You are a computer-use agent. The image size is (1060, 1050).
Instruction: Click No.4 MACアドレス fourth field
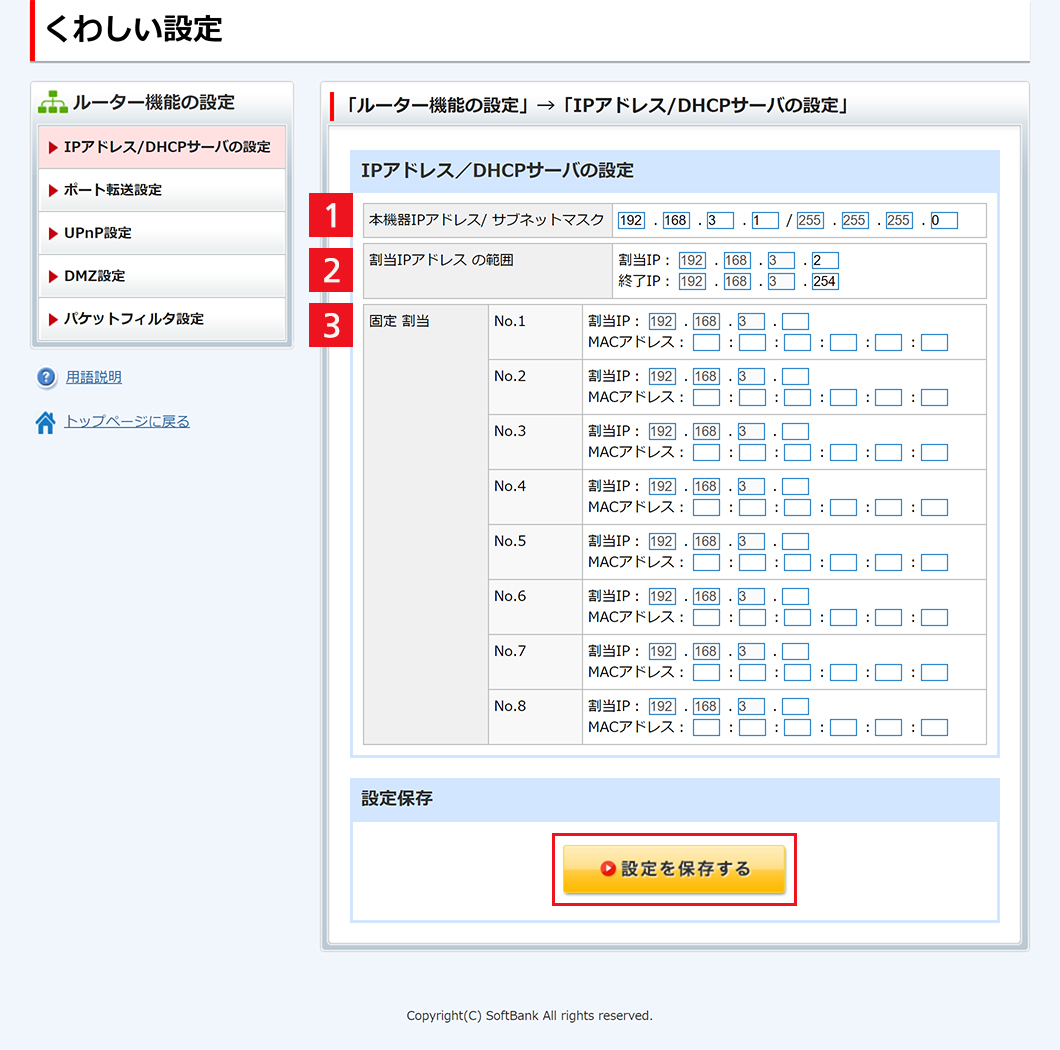843,508
